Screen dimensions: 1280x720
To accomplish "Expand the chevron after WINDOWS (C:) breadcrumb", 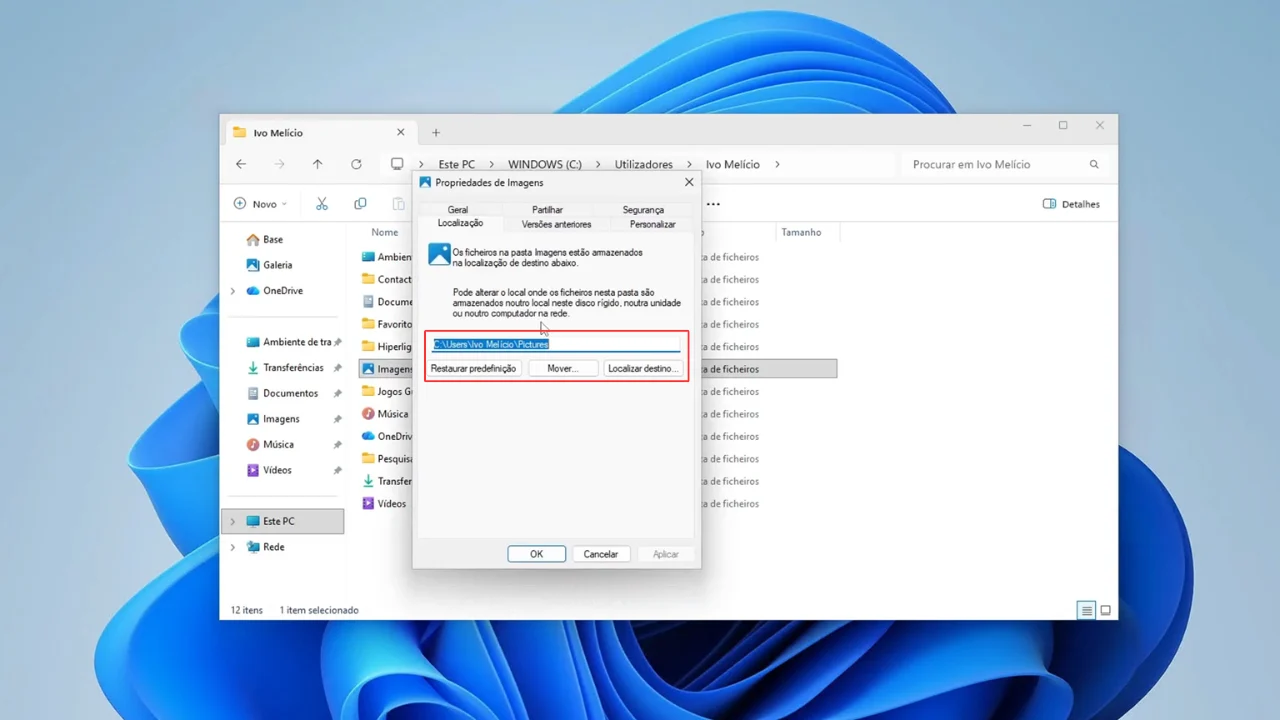I will point(597,164).
